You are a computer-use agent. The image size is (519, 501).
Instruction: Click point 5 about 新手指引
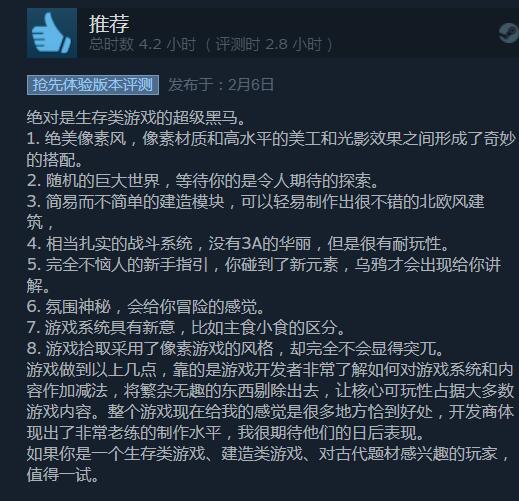[264, 275]
